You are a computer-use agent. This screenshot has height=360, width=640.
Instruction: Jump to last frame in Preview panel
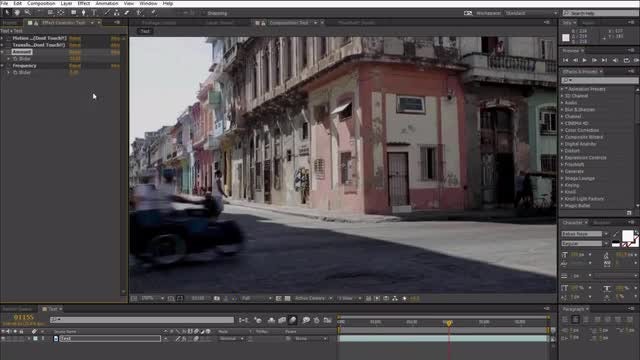(x=604, y=60)
